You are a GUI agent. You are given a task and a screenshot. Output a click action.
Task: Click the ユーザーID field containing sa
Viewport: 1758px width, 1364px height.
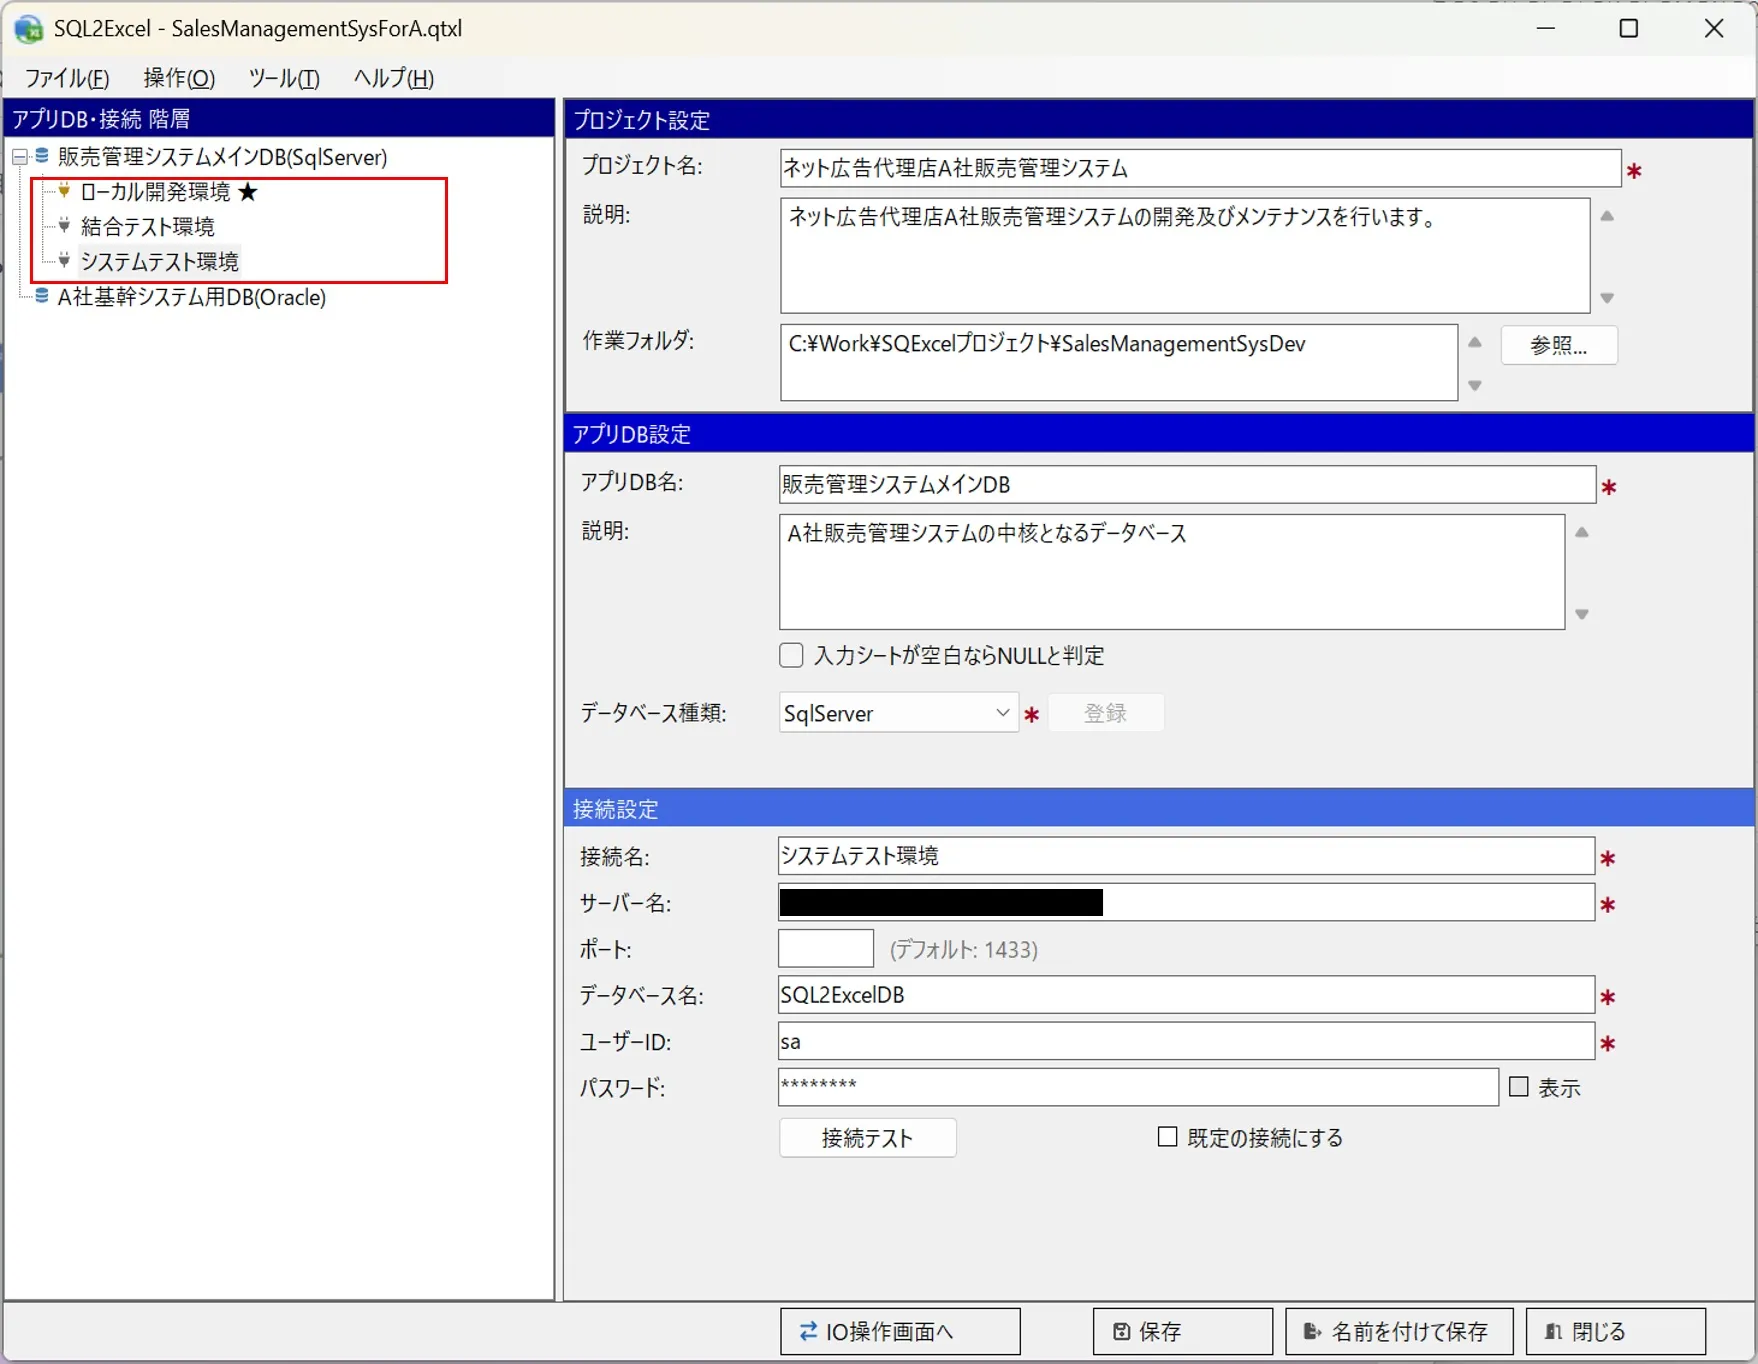[x=1186, y=1041]
